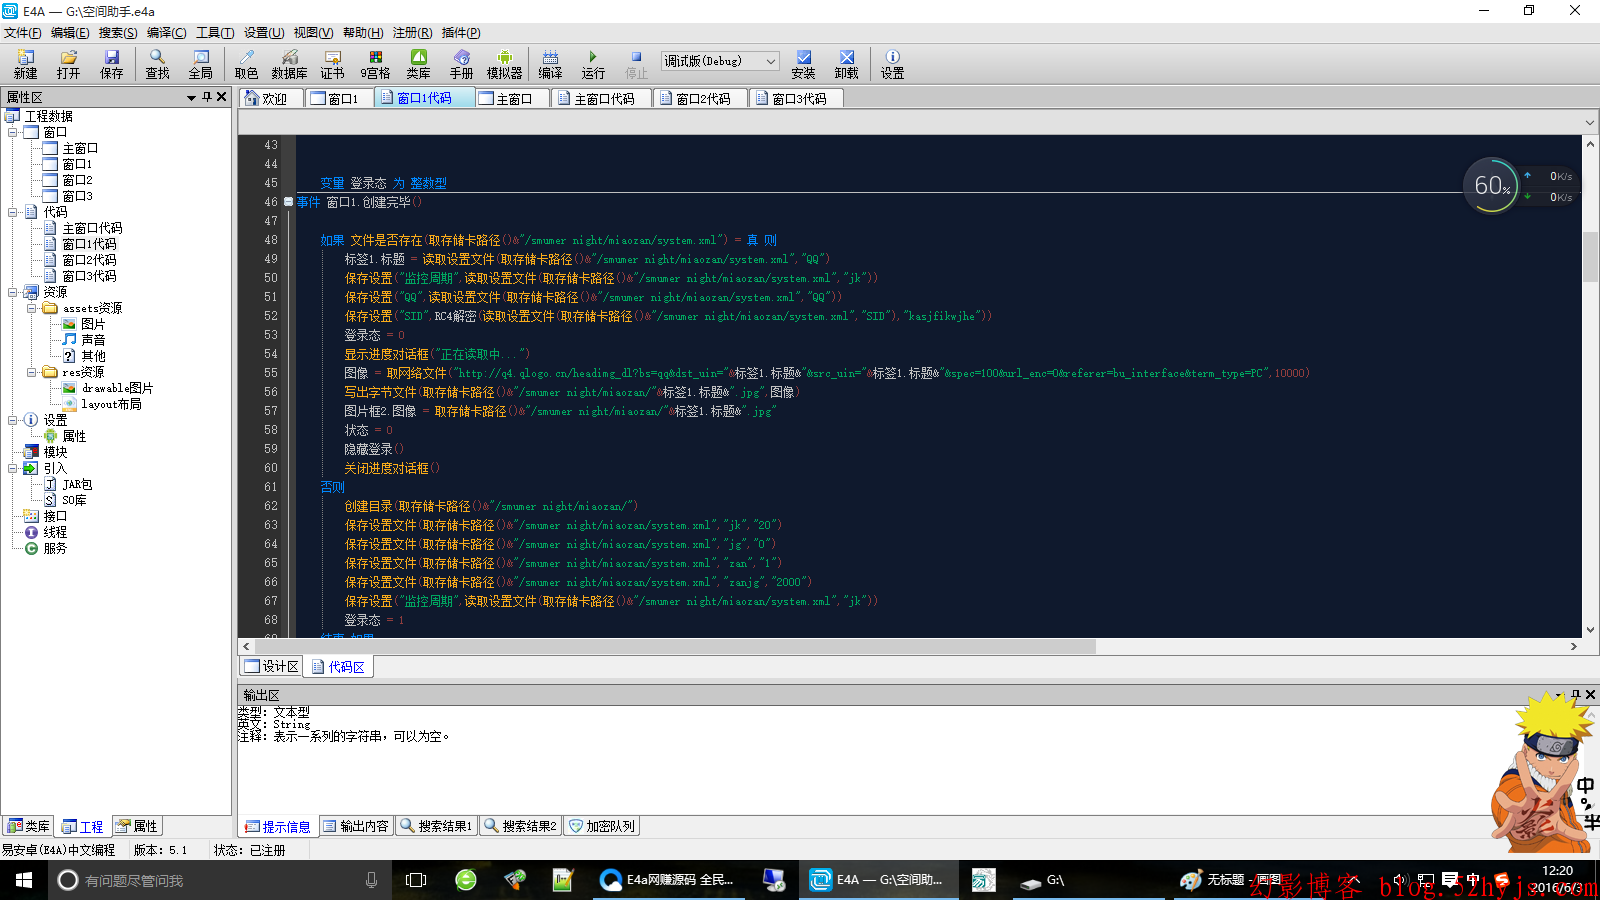The image size is (1600, 900).
Task: Open the 取色 color picker tool
Action: (246, 64)
